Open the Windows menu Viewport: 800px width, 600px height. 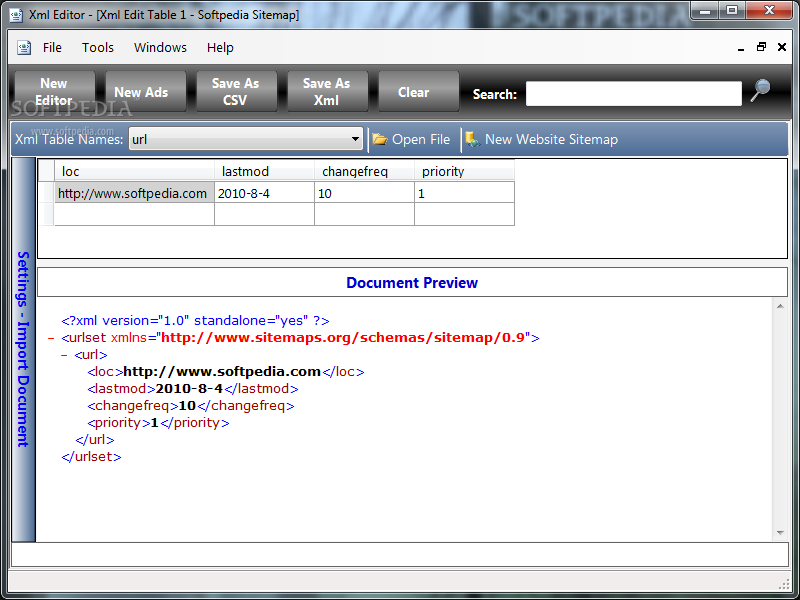160,47
